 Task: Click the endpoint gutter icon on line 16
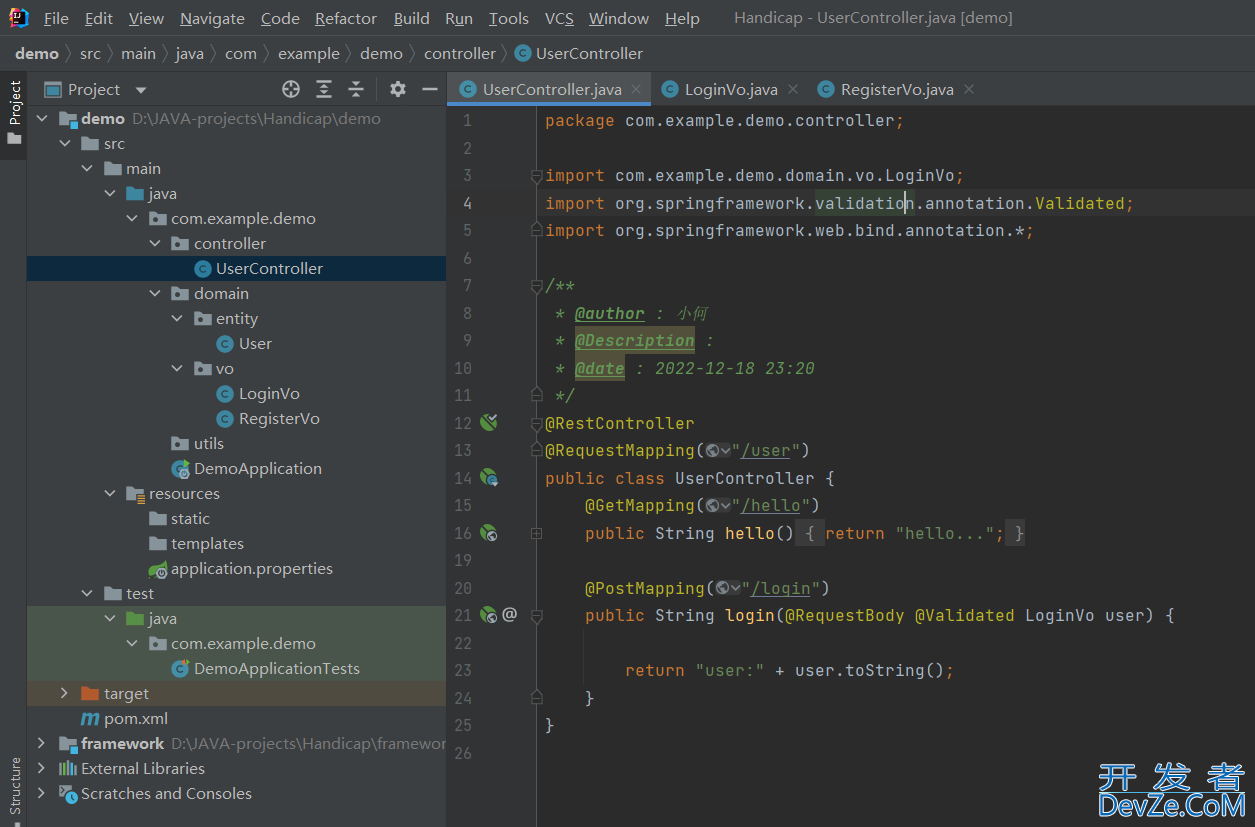click(x=489, y=533)
